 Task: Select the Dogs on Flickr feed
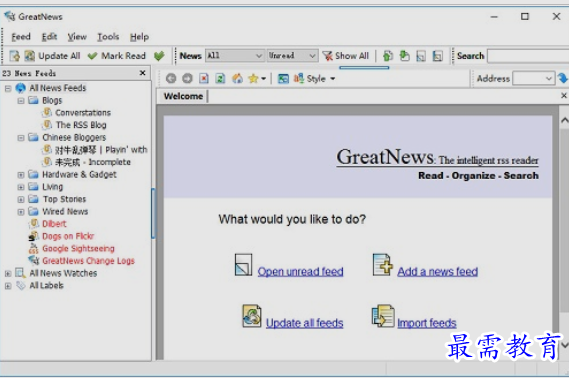[68, 236]
